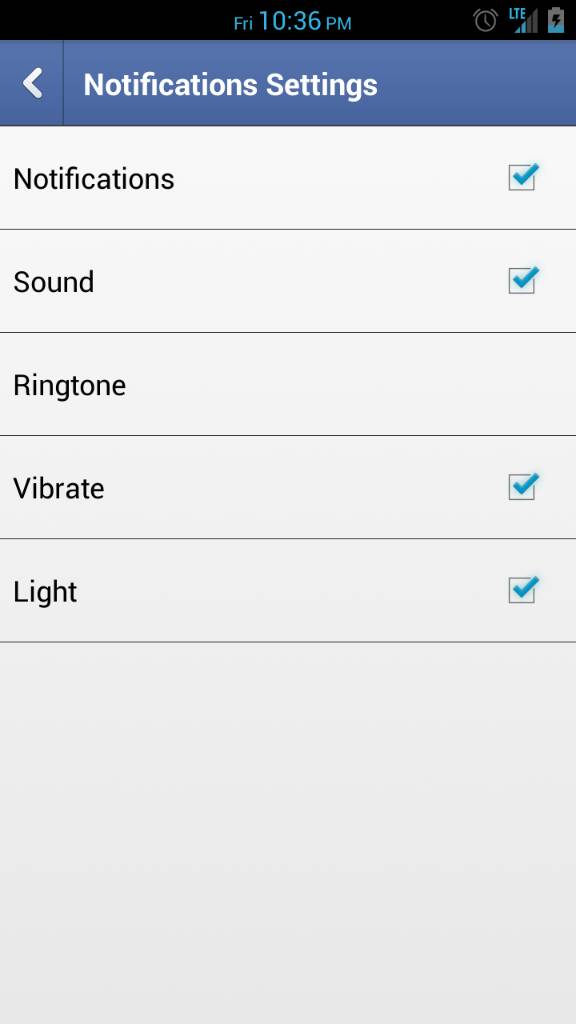Tap the LTE signal strength icon
The width and height of the screenshot is (576, 1024).
click(x=525, y=20)
